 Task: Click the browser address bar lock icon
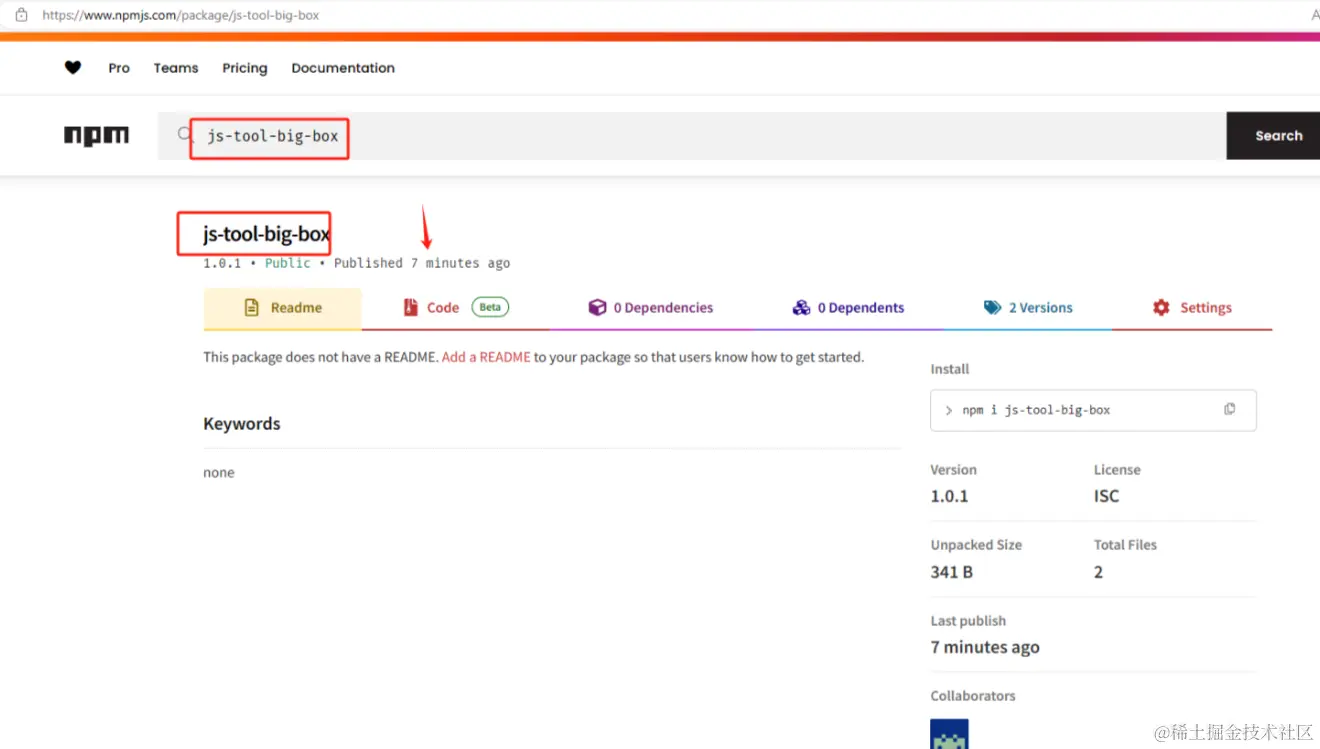click(21, 15)
